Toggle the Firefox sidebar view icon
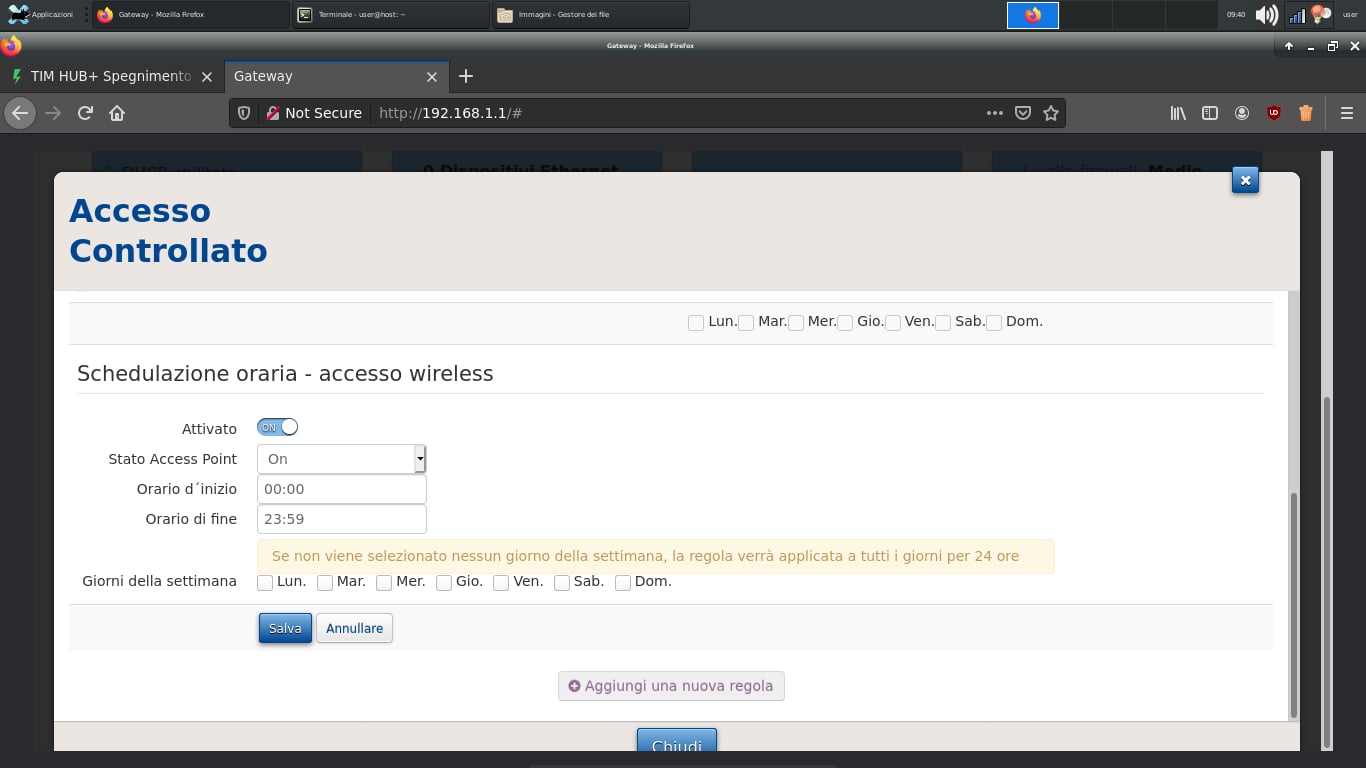Viewport: 1366px width, 768px height. [x=1209, y=113]
